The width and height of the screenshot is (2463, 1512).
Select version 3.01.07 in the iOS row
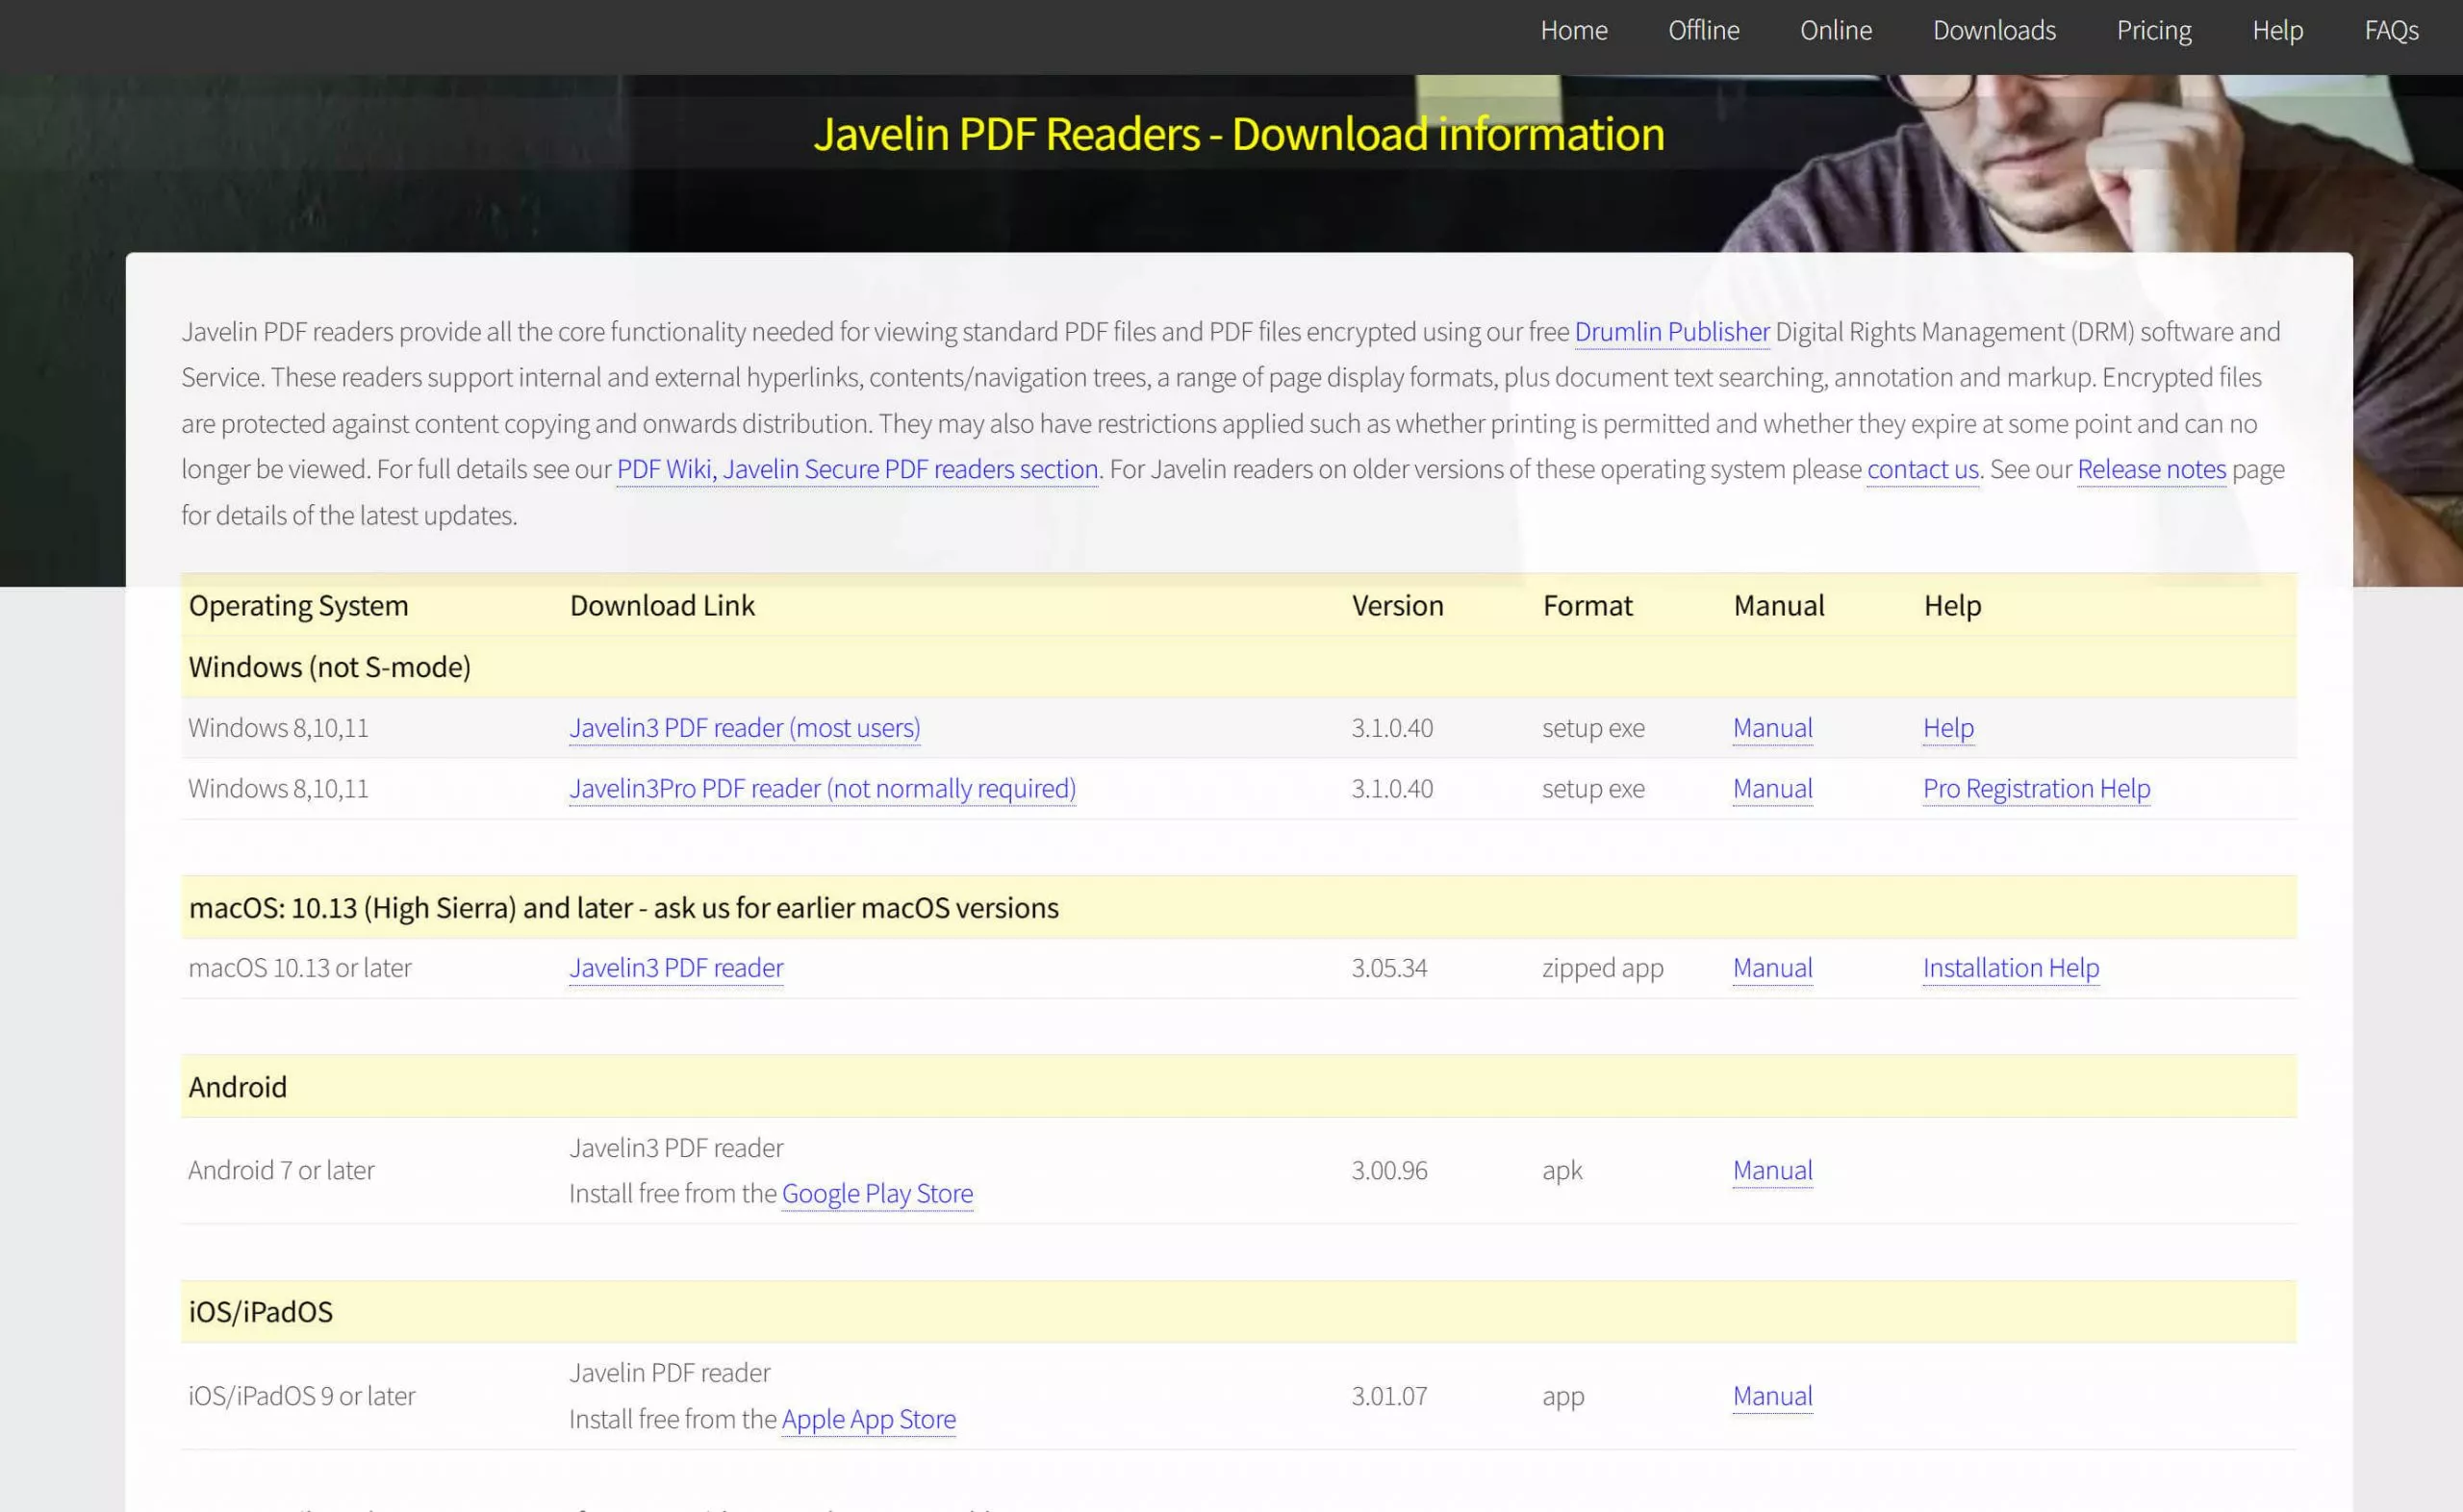tap(1389, 1396)
